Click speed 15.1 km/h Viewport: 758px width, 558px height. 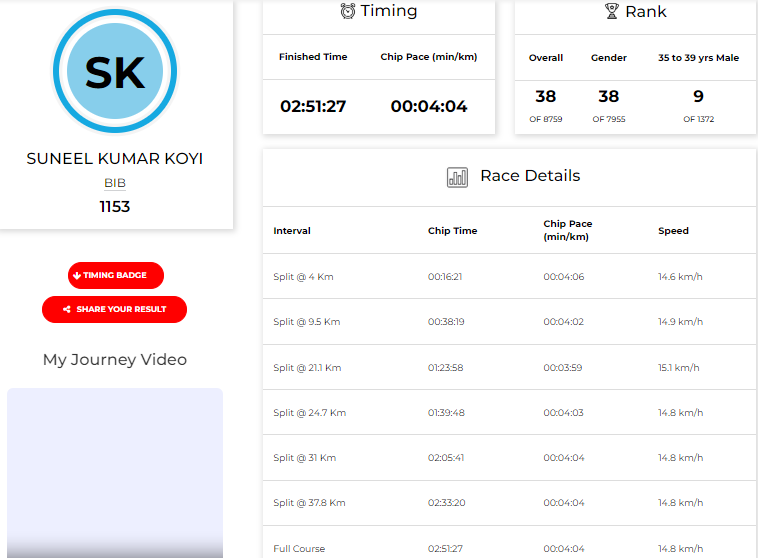tap(678, 367)
